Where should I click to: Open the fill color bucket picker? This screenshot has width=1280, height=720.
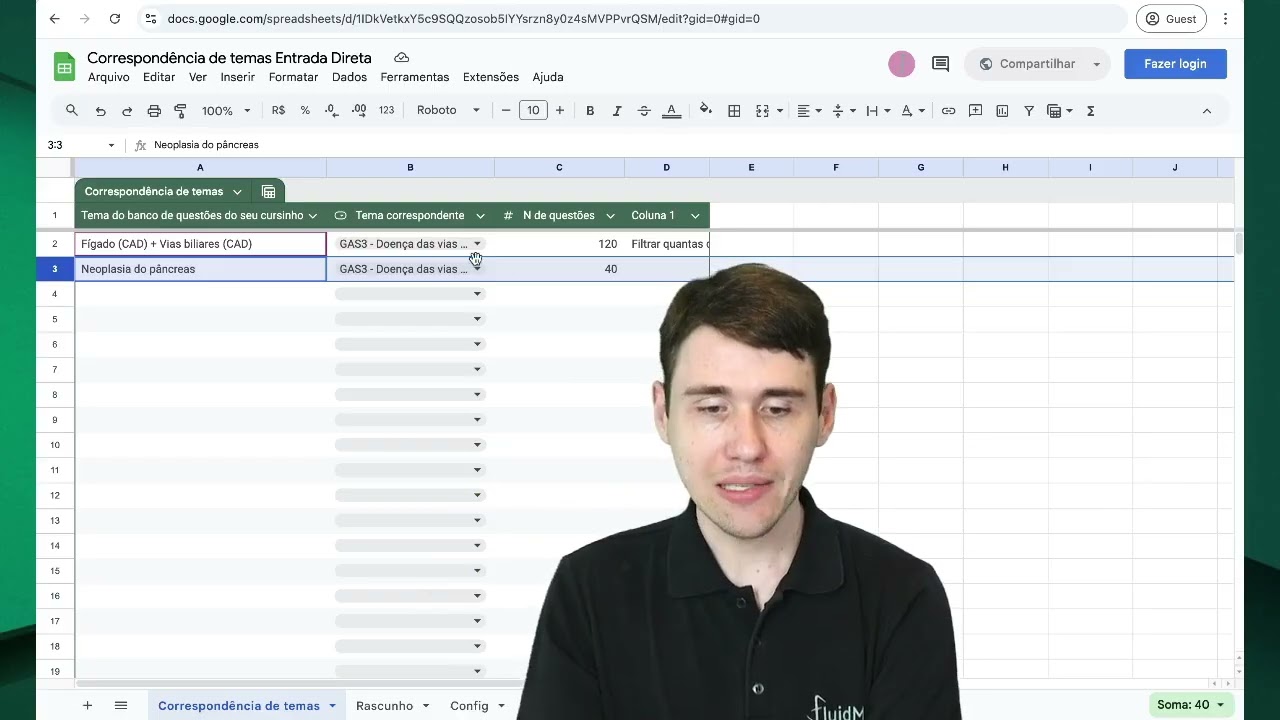click(x=706, y=110)
